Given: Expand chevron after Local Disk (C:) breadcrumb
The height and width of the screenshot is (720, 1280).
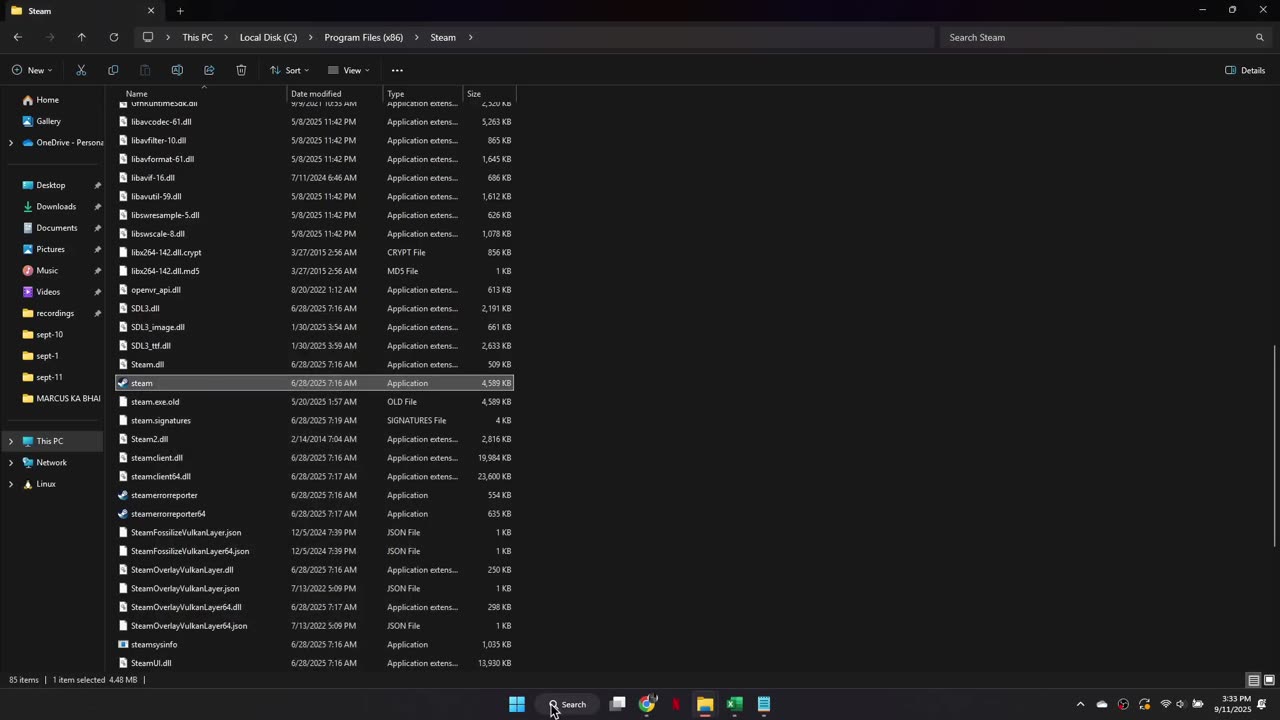Looking at the screenshot, I should pos(311,37).
